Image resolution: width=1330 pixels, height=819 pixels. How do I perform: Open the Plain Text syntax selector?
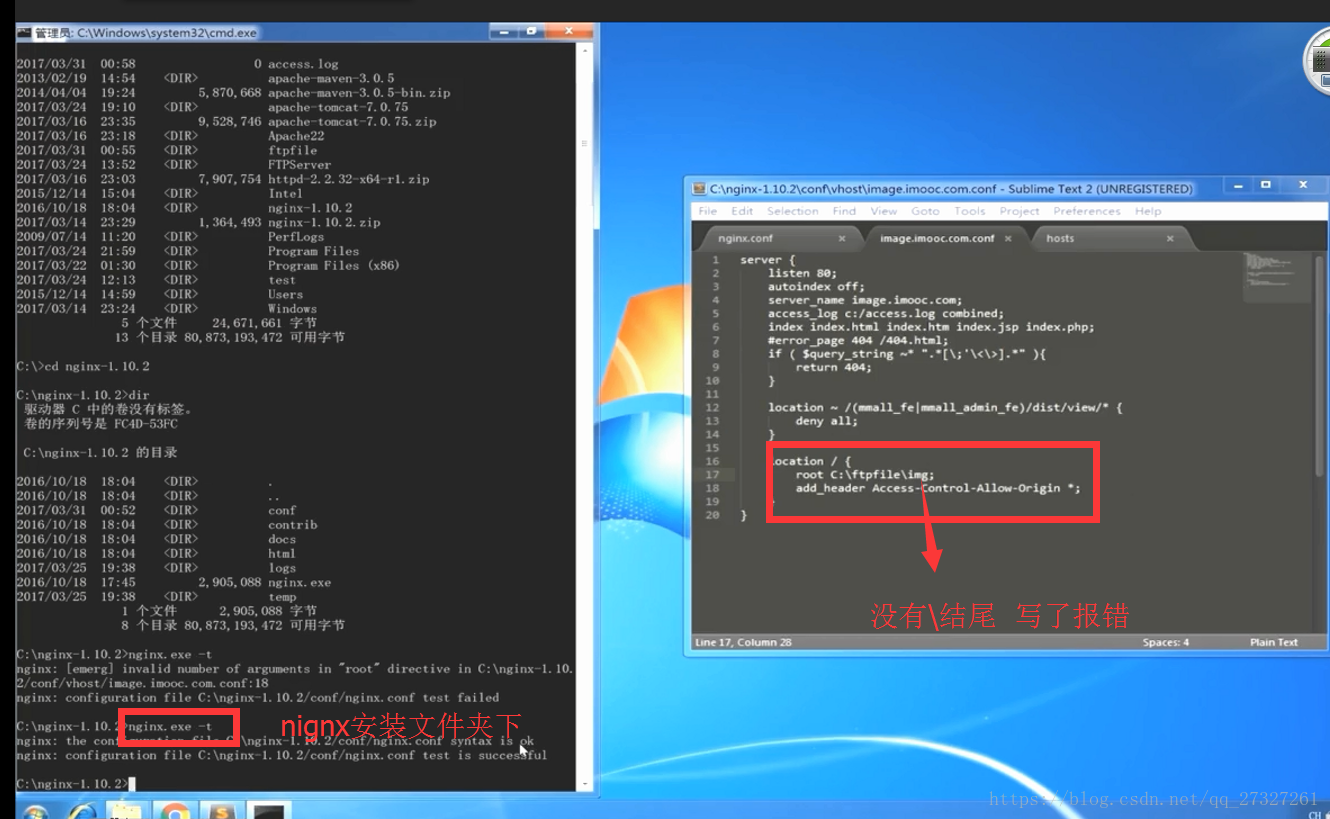point(1274,642)
